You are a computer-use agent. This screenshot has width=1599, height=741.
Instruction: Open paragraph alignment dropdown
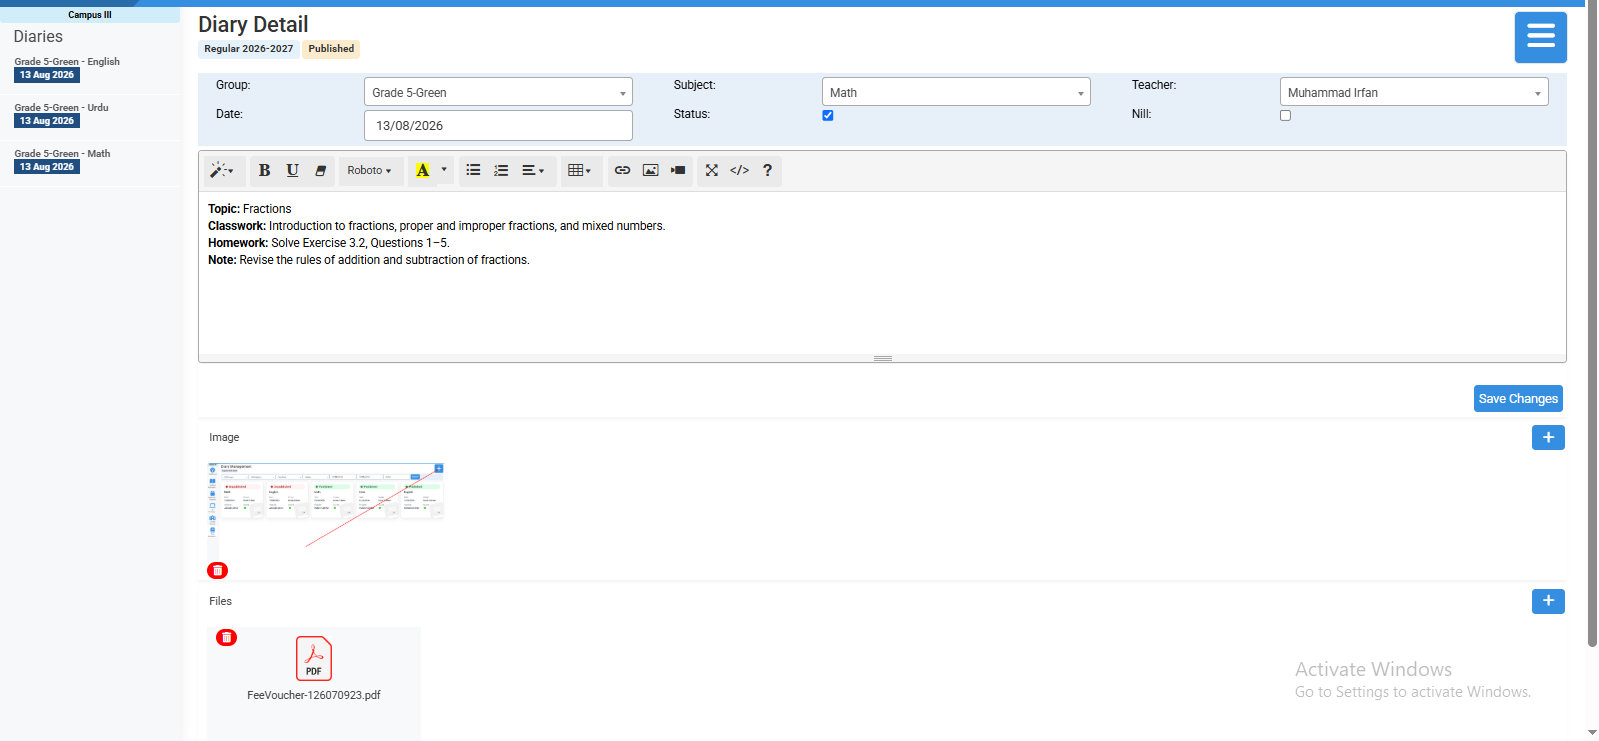534,171
